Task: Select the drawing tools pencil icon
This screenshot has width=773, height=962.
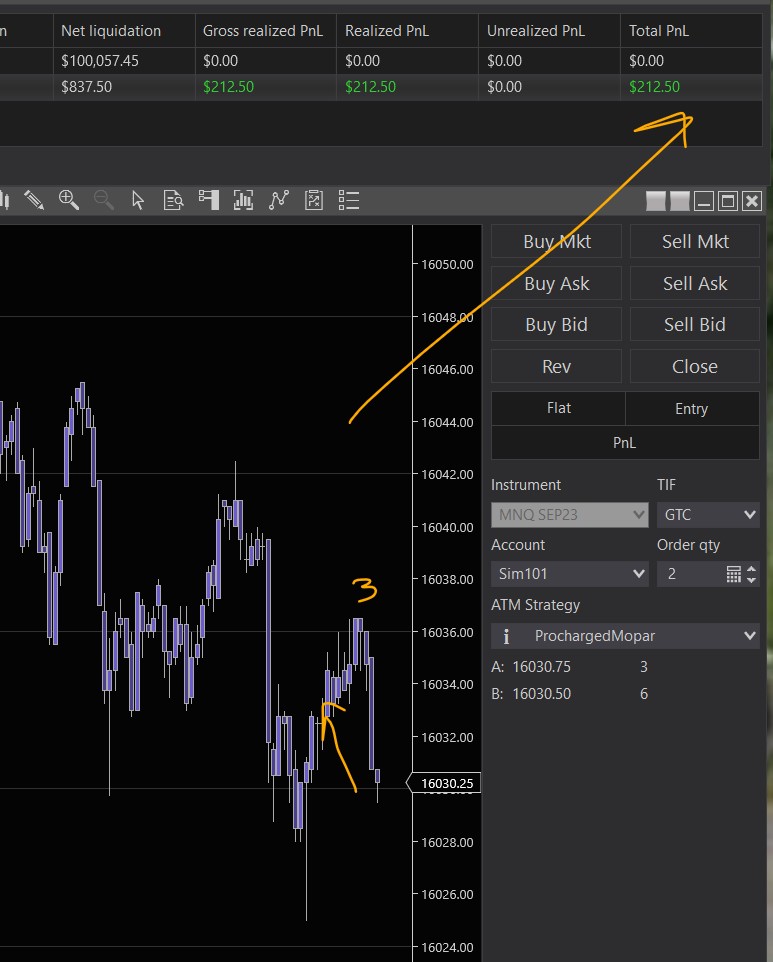Action: click(x=34, y=200)
